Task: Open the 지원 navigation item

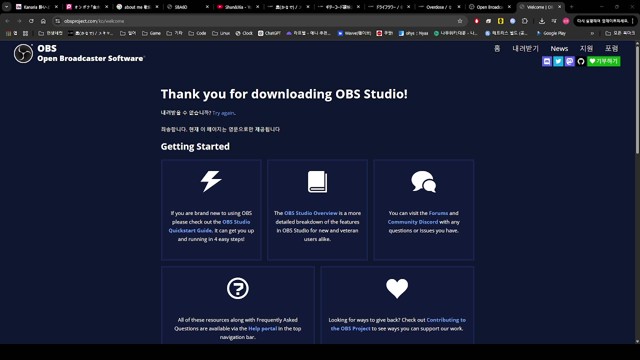Action: point(586,49)
